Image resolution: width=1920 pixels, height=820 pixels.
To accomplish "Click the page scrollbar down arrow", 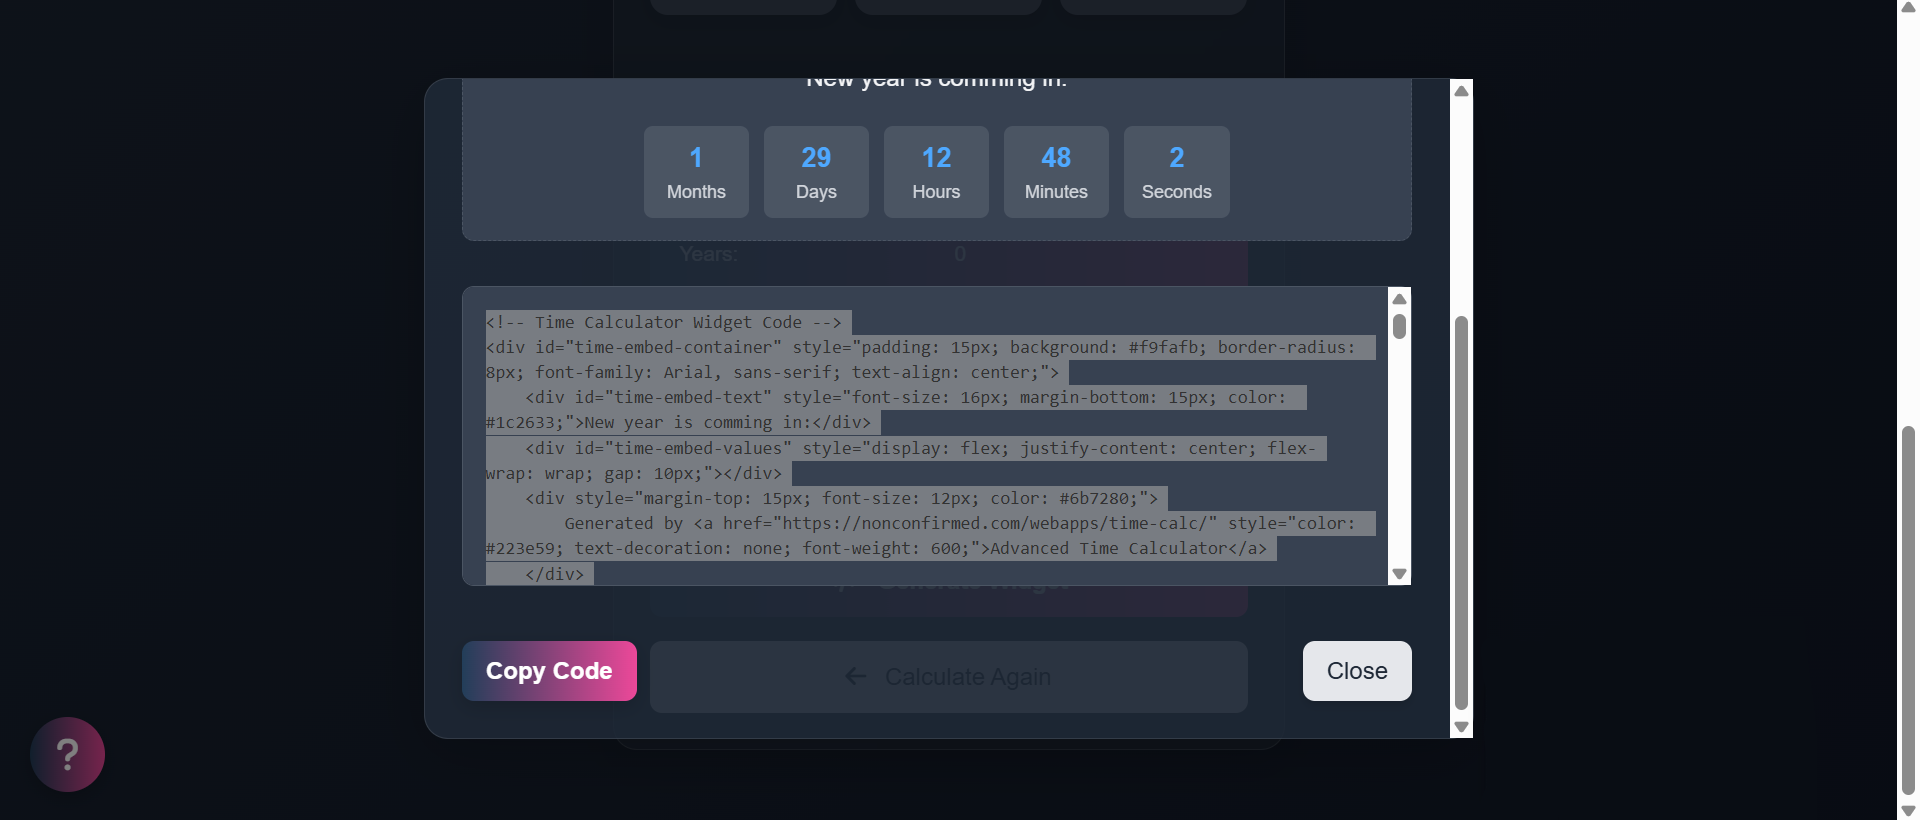I will (x=1908, y=811).
